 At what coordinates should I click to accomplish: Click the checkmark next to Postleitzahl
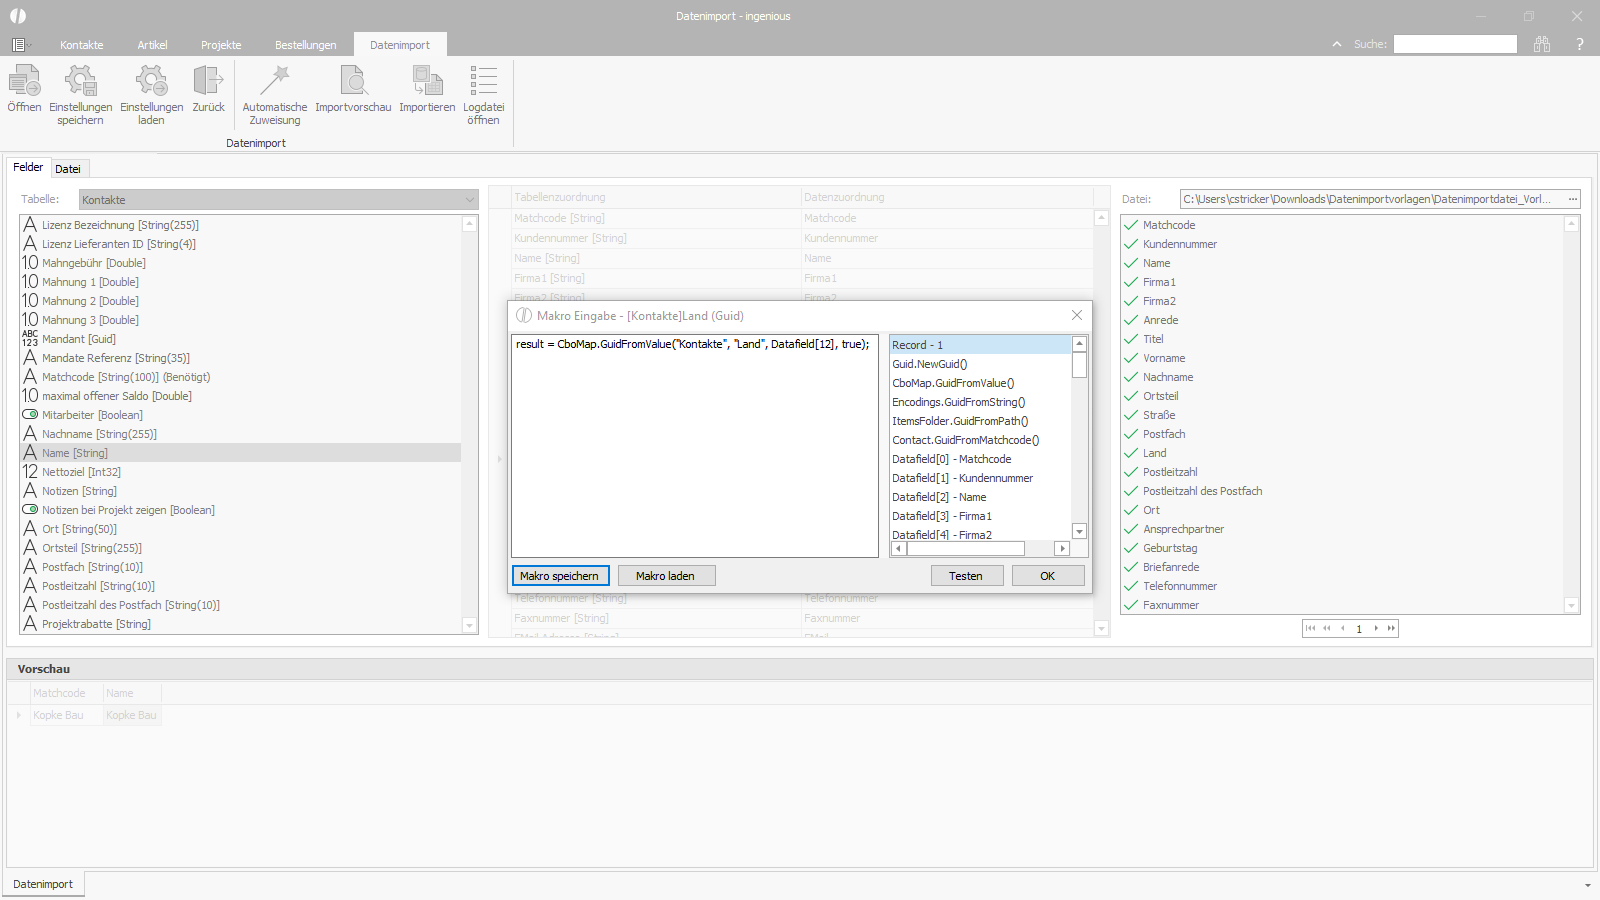1131,472
